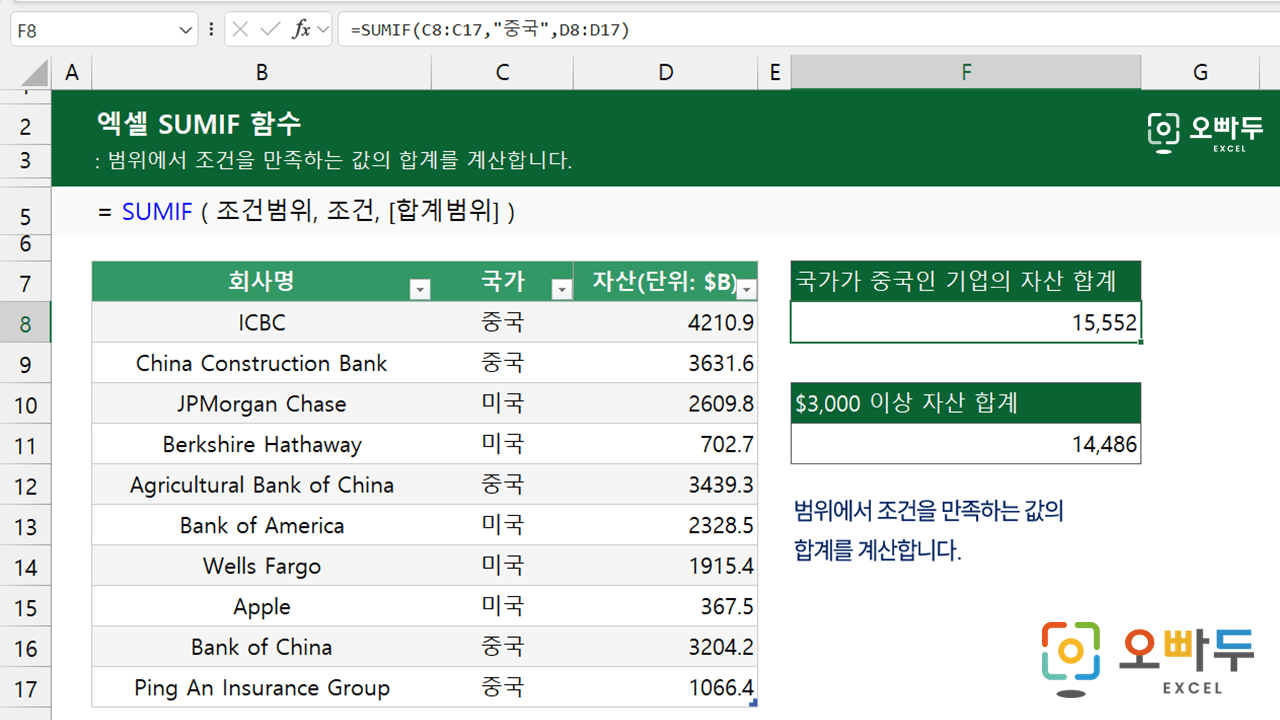The height and width of the screenshot is (720, 1280).
Task: Select the asset value 3631.6
Action: click(666, 363)
